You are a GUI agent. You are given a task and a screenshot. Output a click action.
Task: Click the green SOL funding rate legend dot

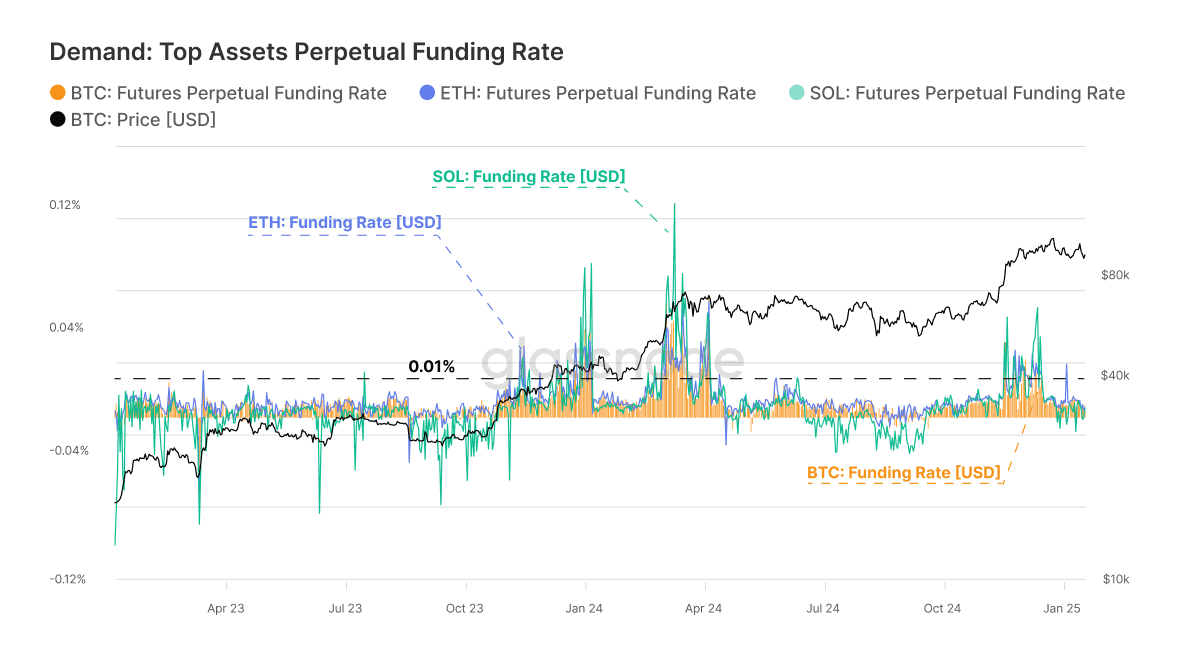(796, 93)
